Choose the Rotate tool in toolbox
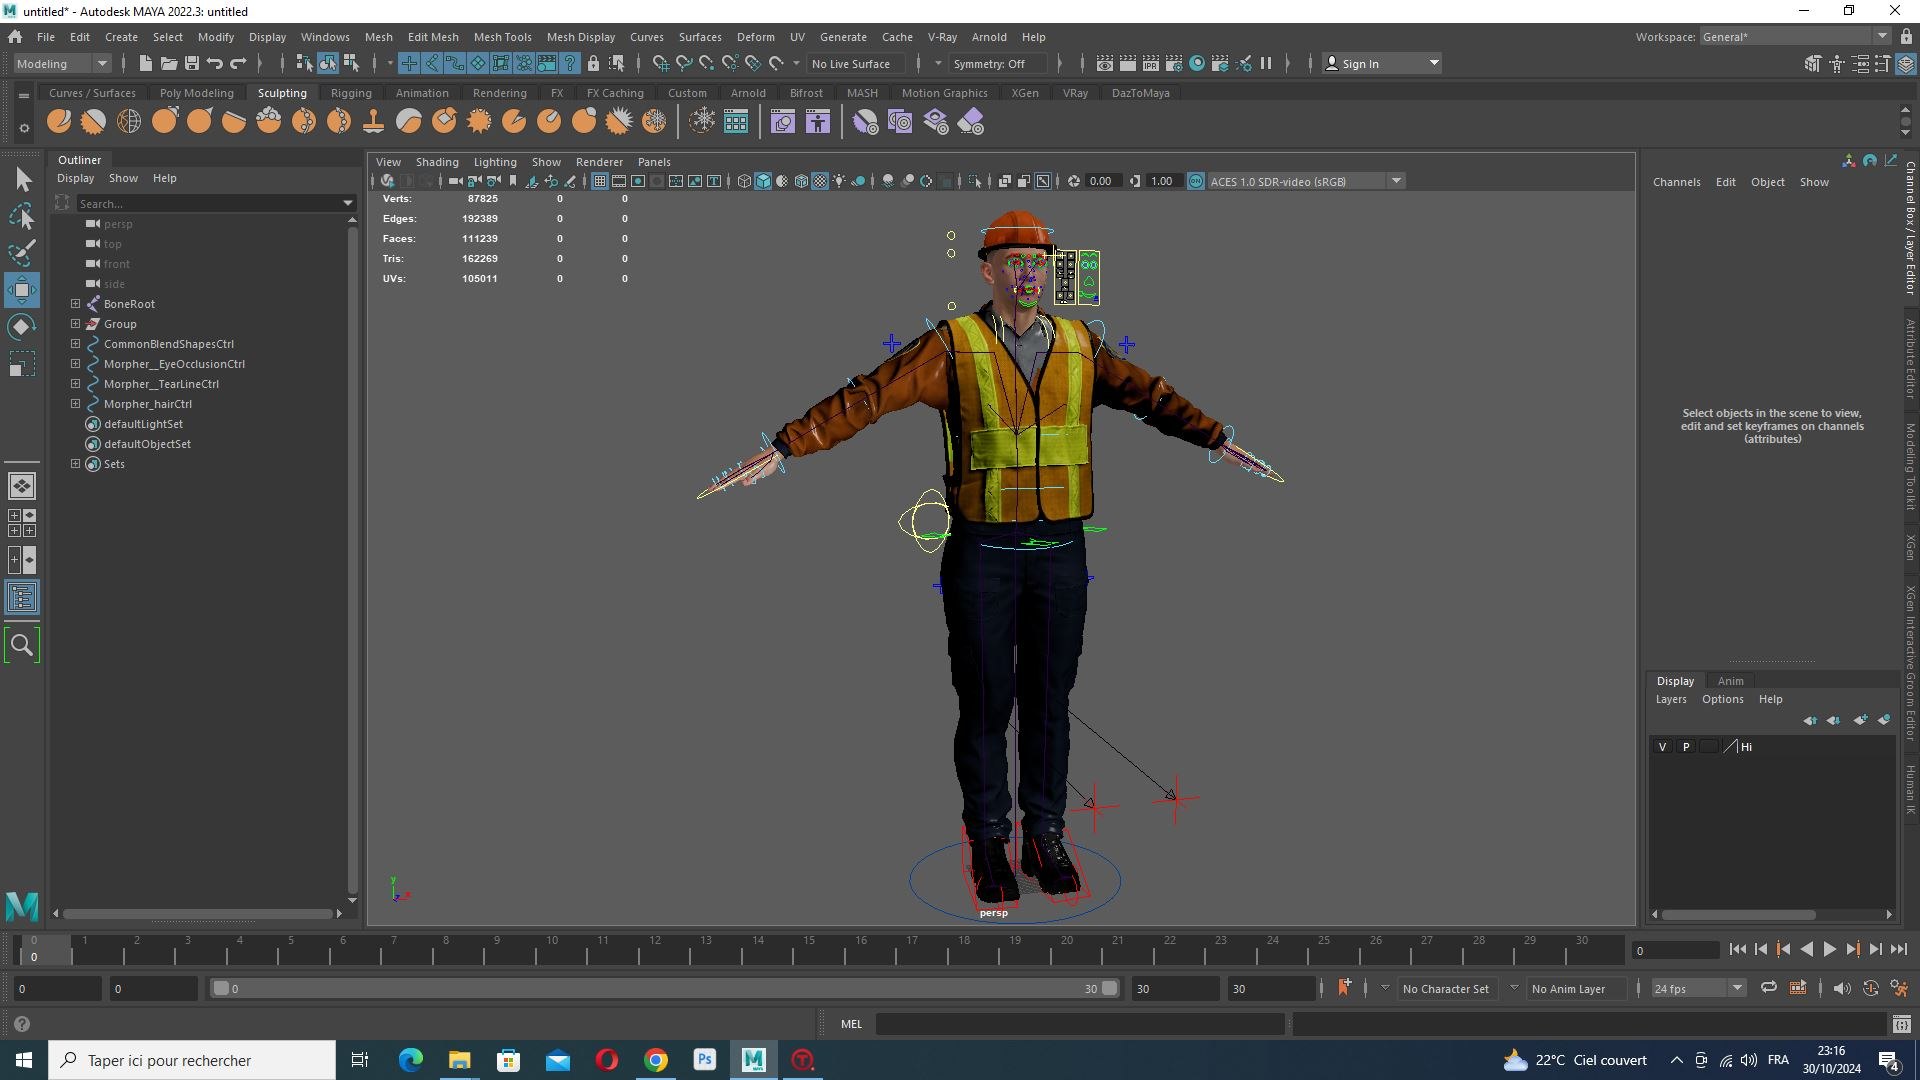Image resolution: width=1920 pixels, height=1080 pixels. [22, 327]
